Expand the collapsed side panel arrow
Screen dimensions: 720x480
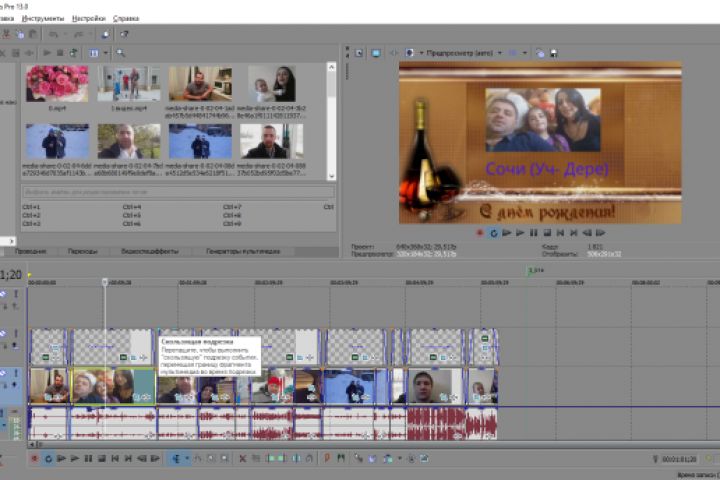click(x=11, y=241)
